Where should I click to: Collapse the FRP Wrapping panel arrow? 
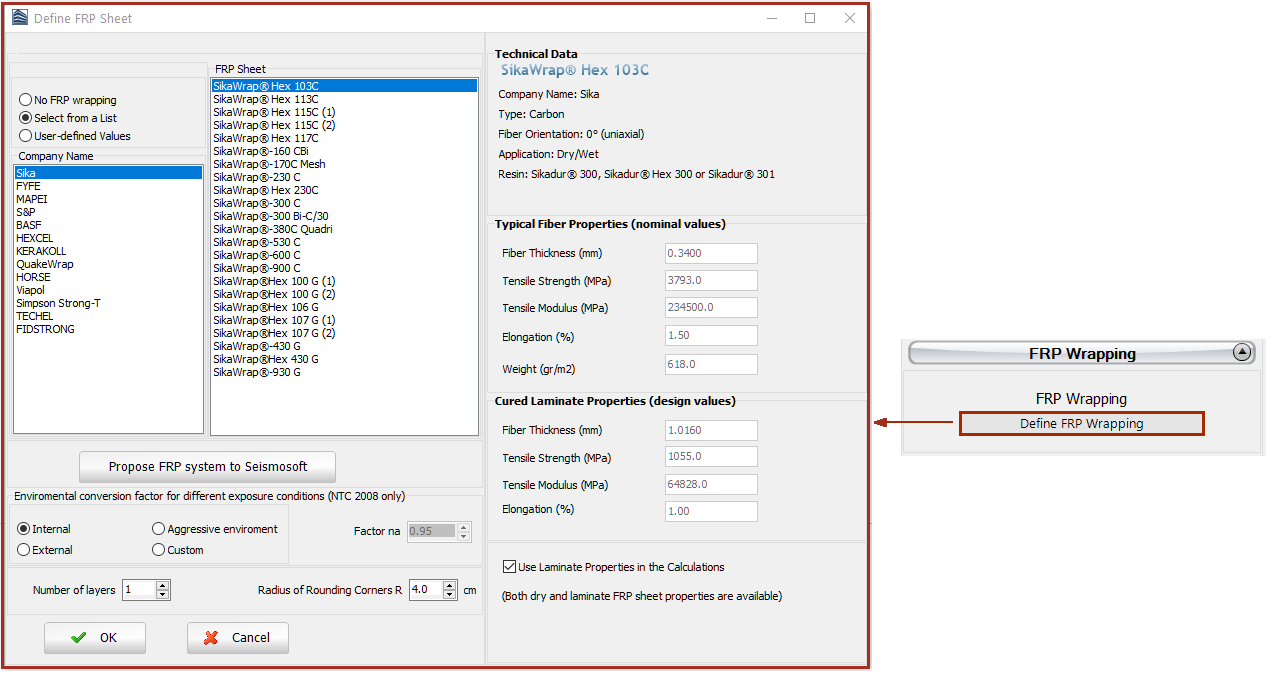coord(1241,352)
